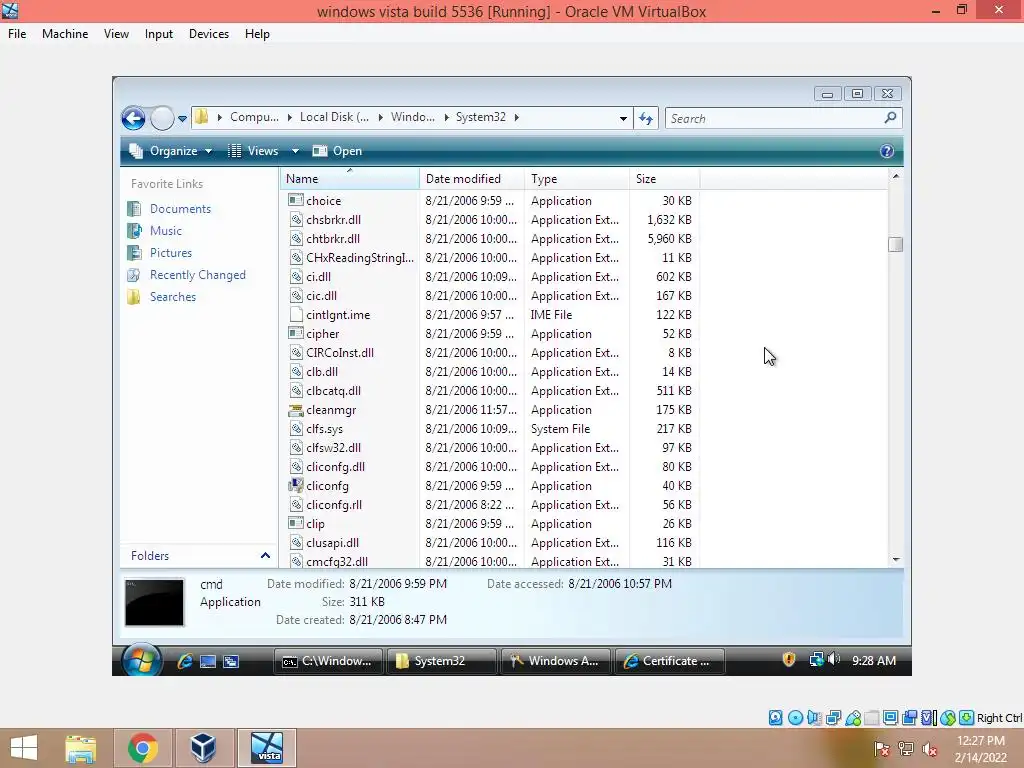Select the cintlgnt.ime file icon
Image resolution: width=1024 pixels, height=768 pixels.
pos(296,314)
